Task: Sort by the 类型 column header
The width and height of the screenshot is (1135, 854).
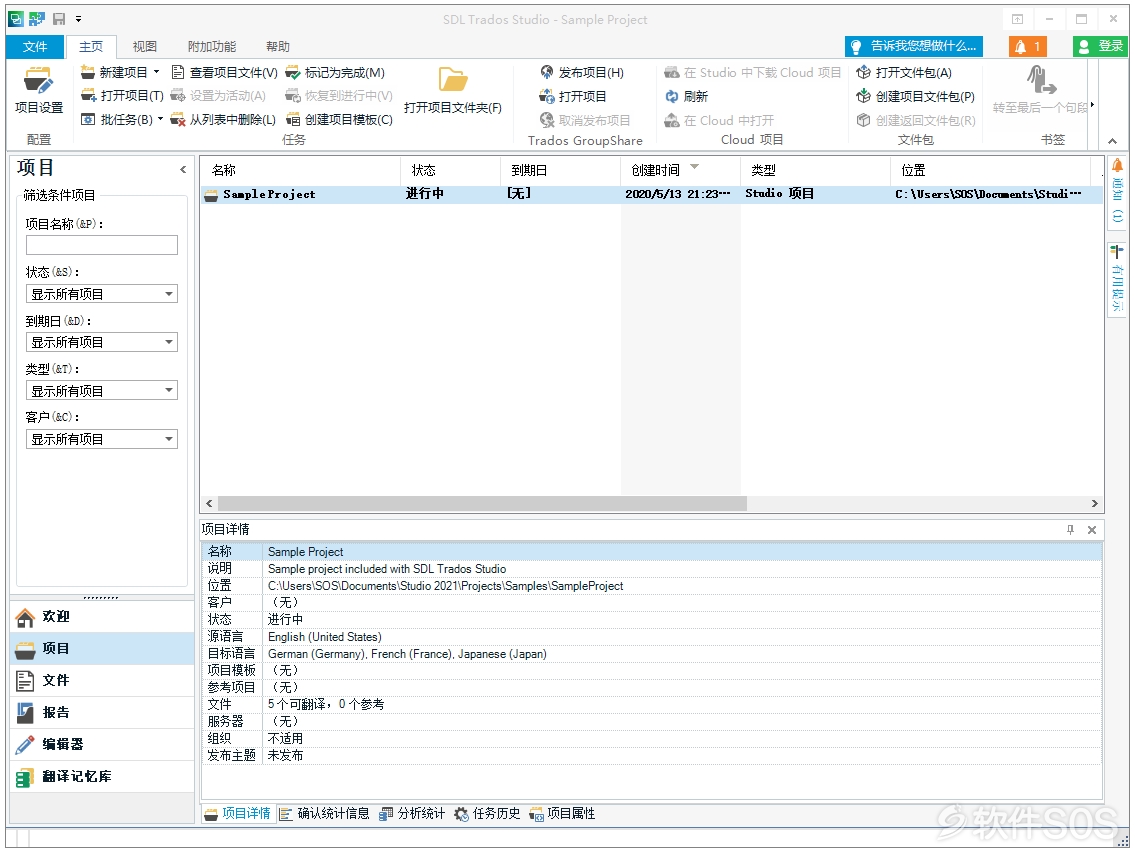Action: point(816,170)
